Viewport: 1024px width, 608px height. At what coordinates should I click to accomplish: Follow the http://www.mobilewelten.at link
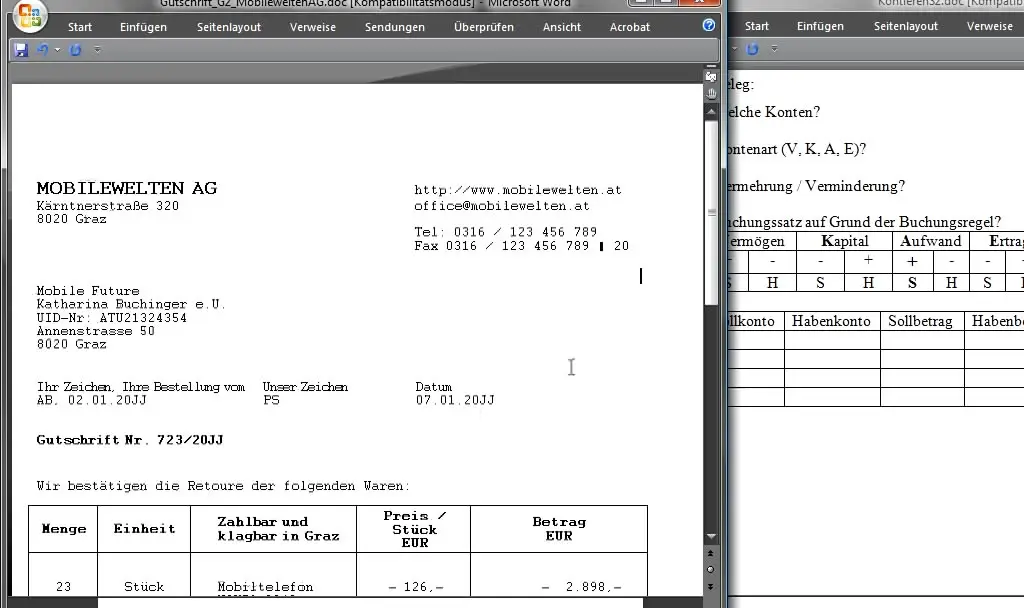518,190
